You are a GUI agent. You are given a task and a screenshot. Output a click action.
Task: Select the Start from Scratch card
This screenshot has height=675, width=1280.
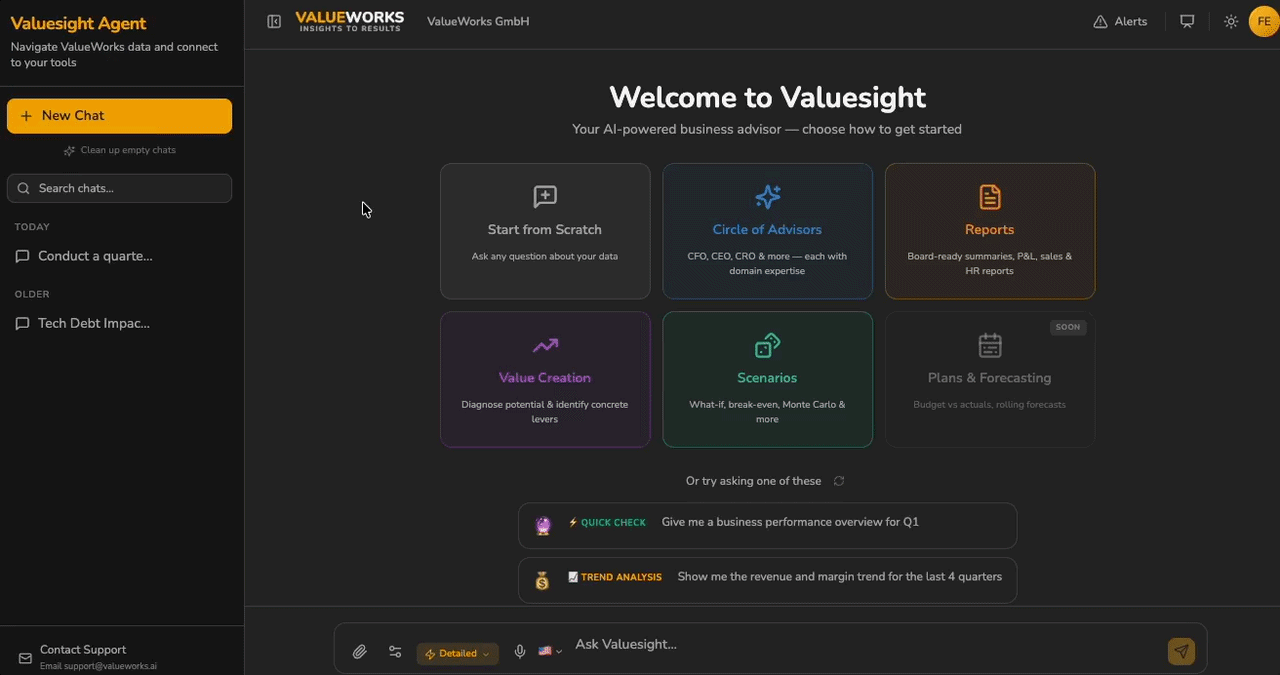point(545,231)
